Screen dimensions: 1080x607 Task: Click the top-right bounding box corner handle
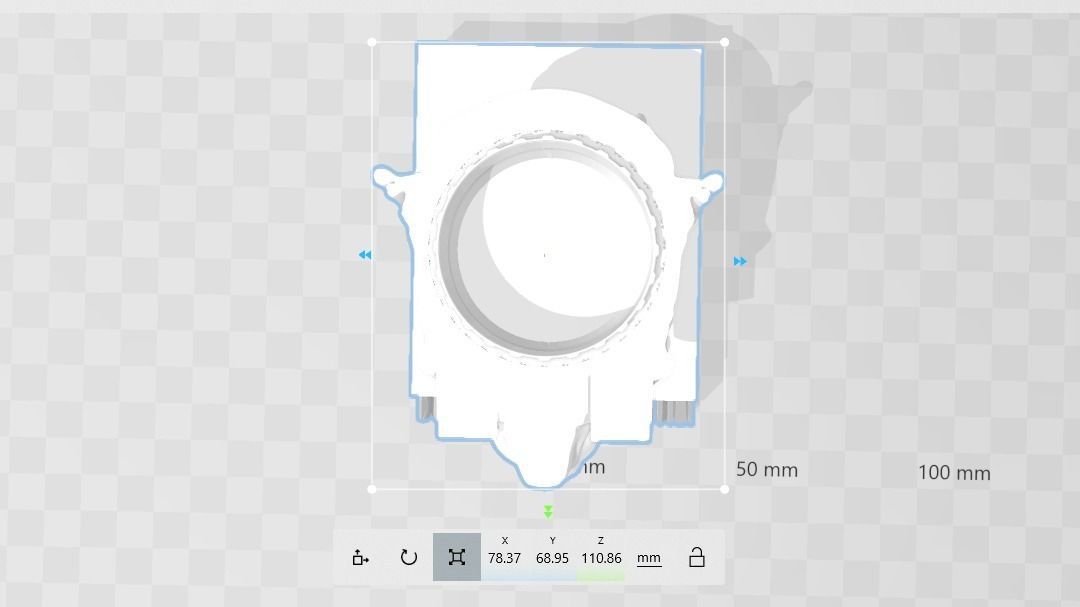tap(725, 42)
